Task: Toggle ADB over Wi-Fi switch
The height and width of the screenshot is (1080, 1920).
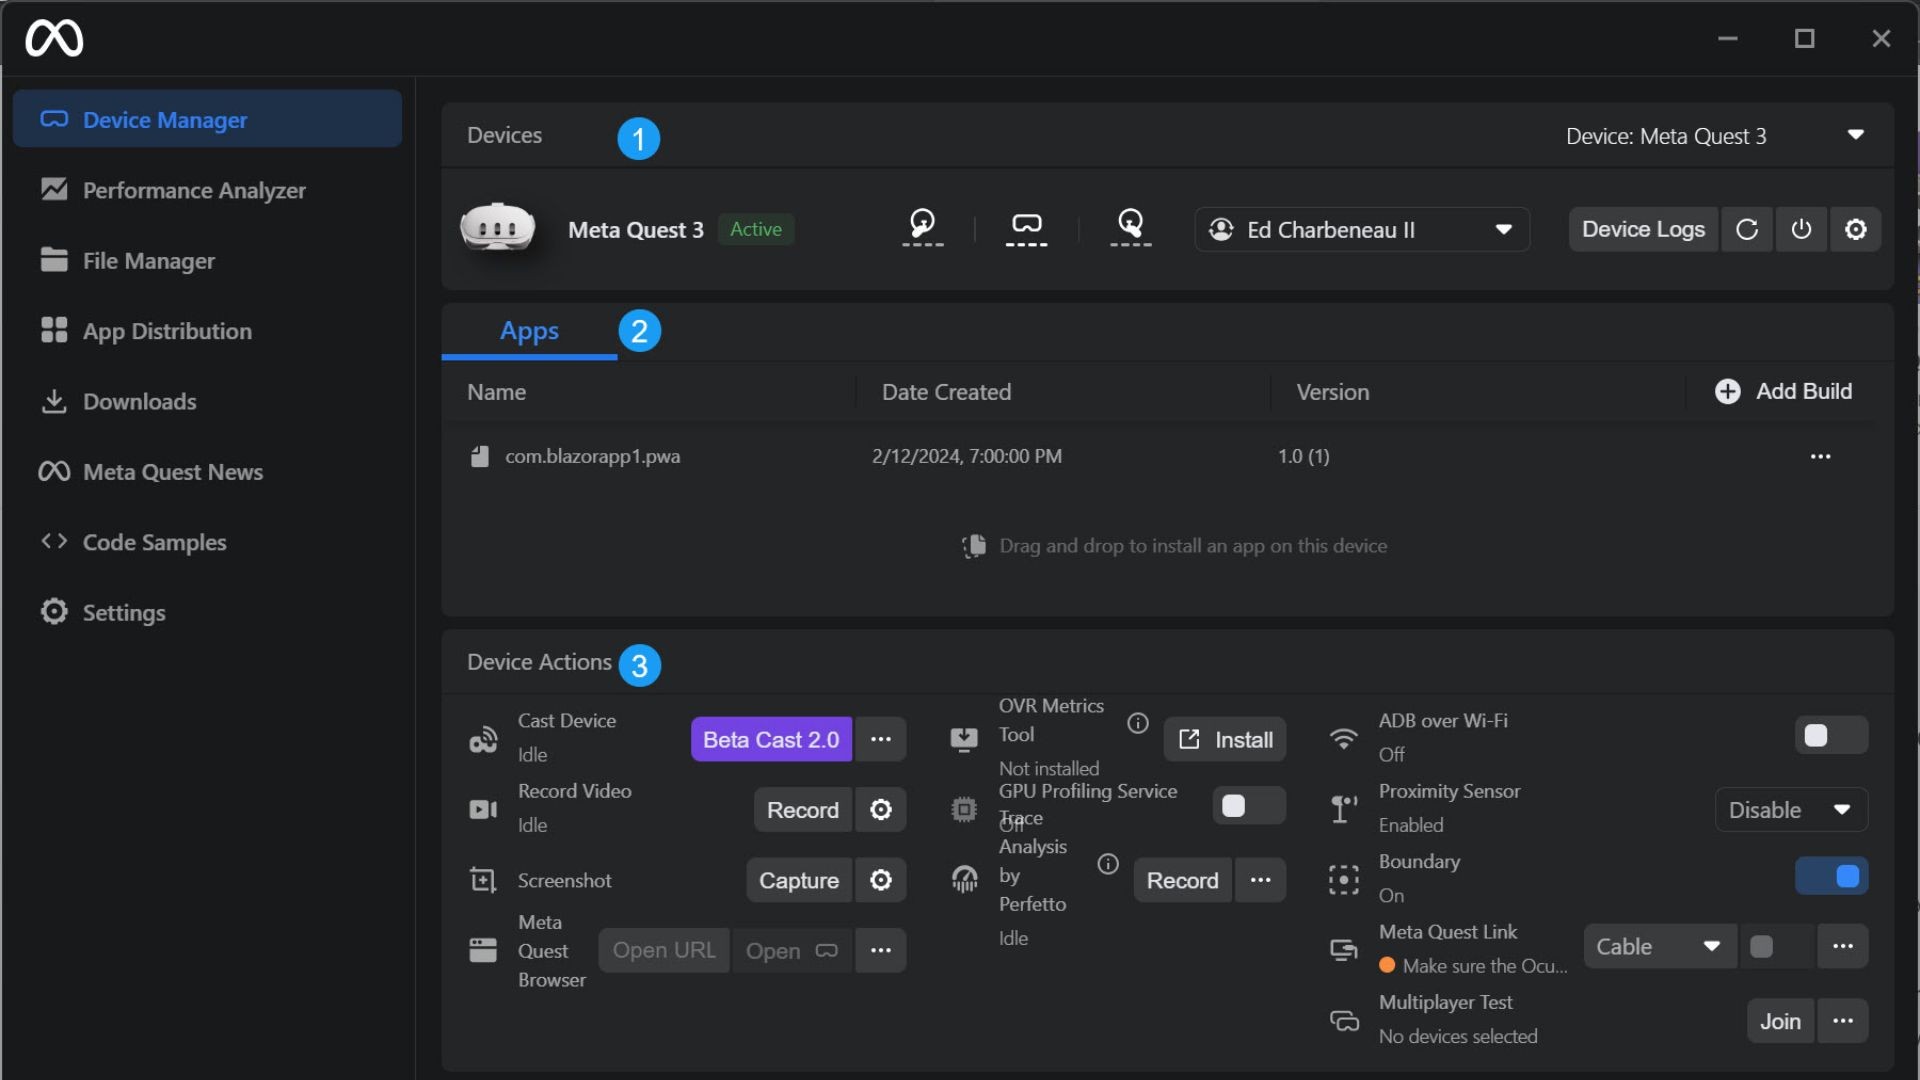Action: [x=1830, y=736]
